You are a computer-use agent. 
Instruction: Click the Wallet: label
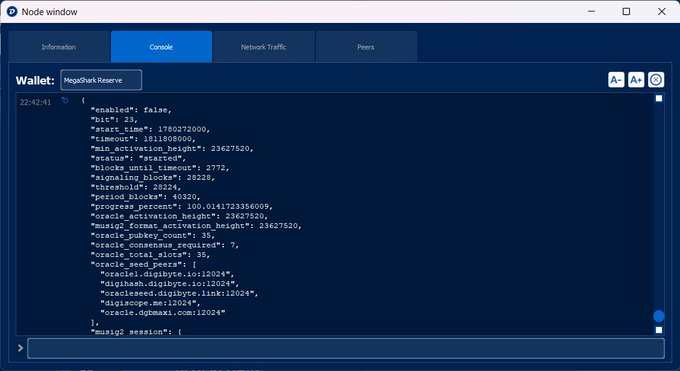tap(35, 80)
